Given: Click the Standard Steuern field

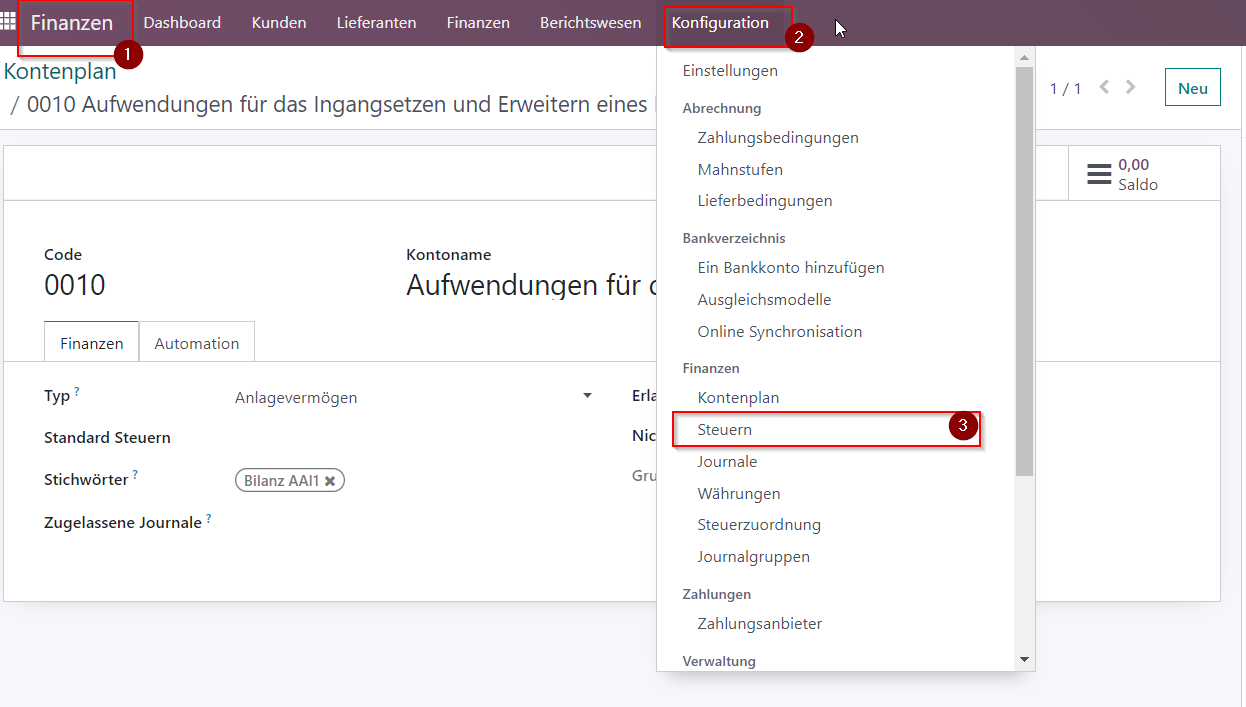Looking at the screenshot, I should [x=414, y=438].
